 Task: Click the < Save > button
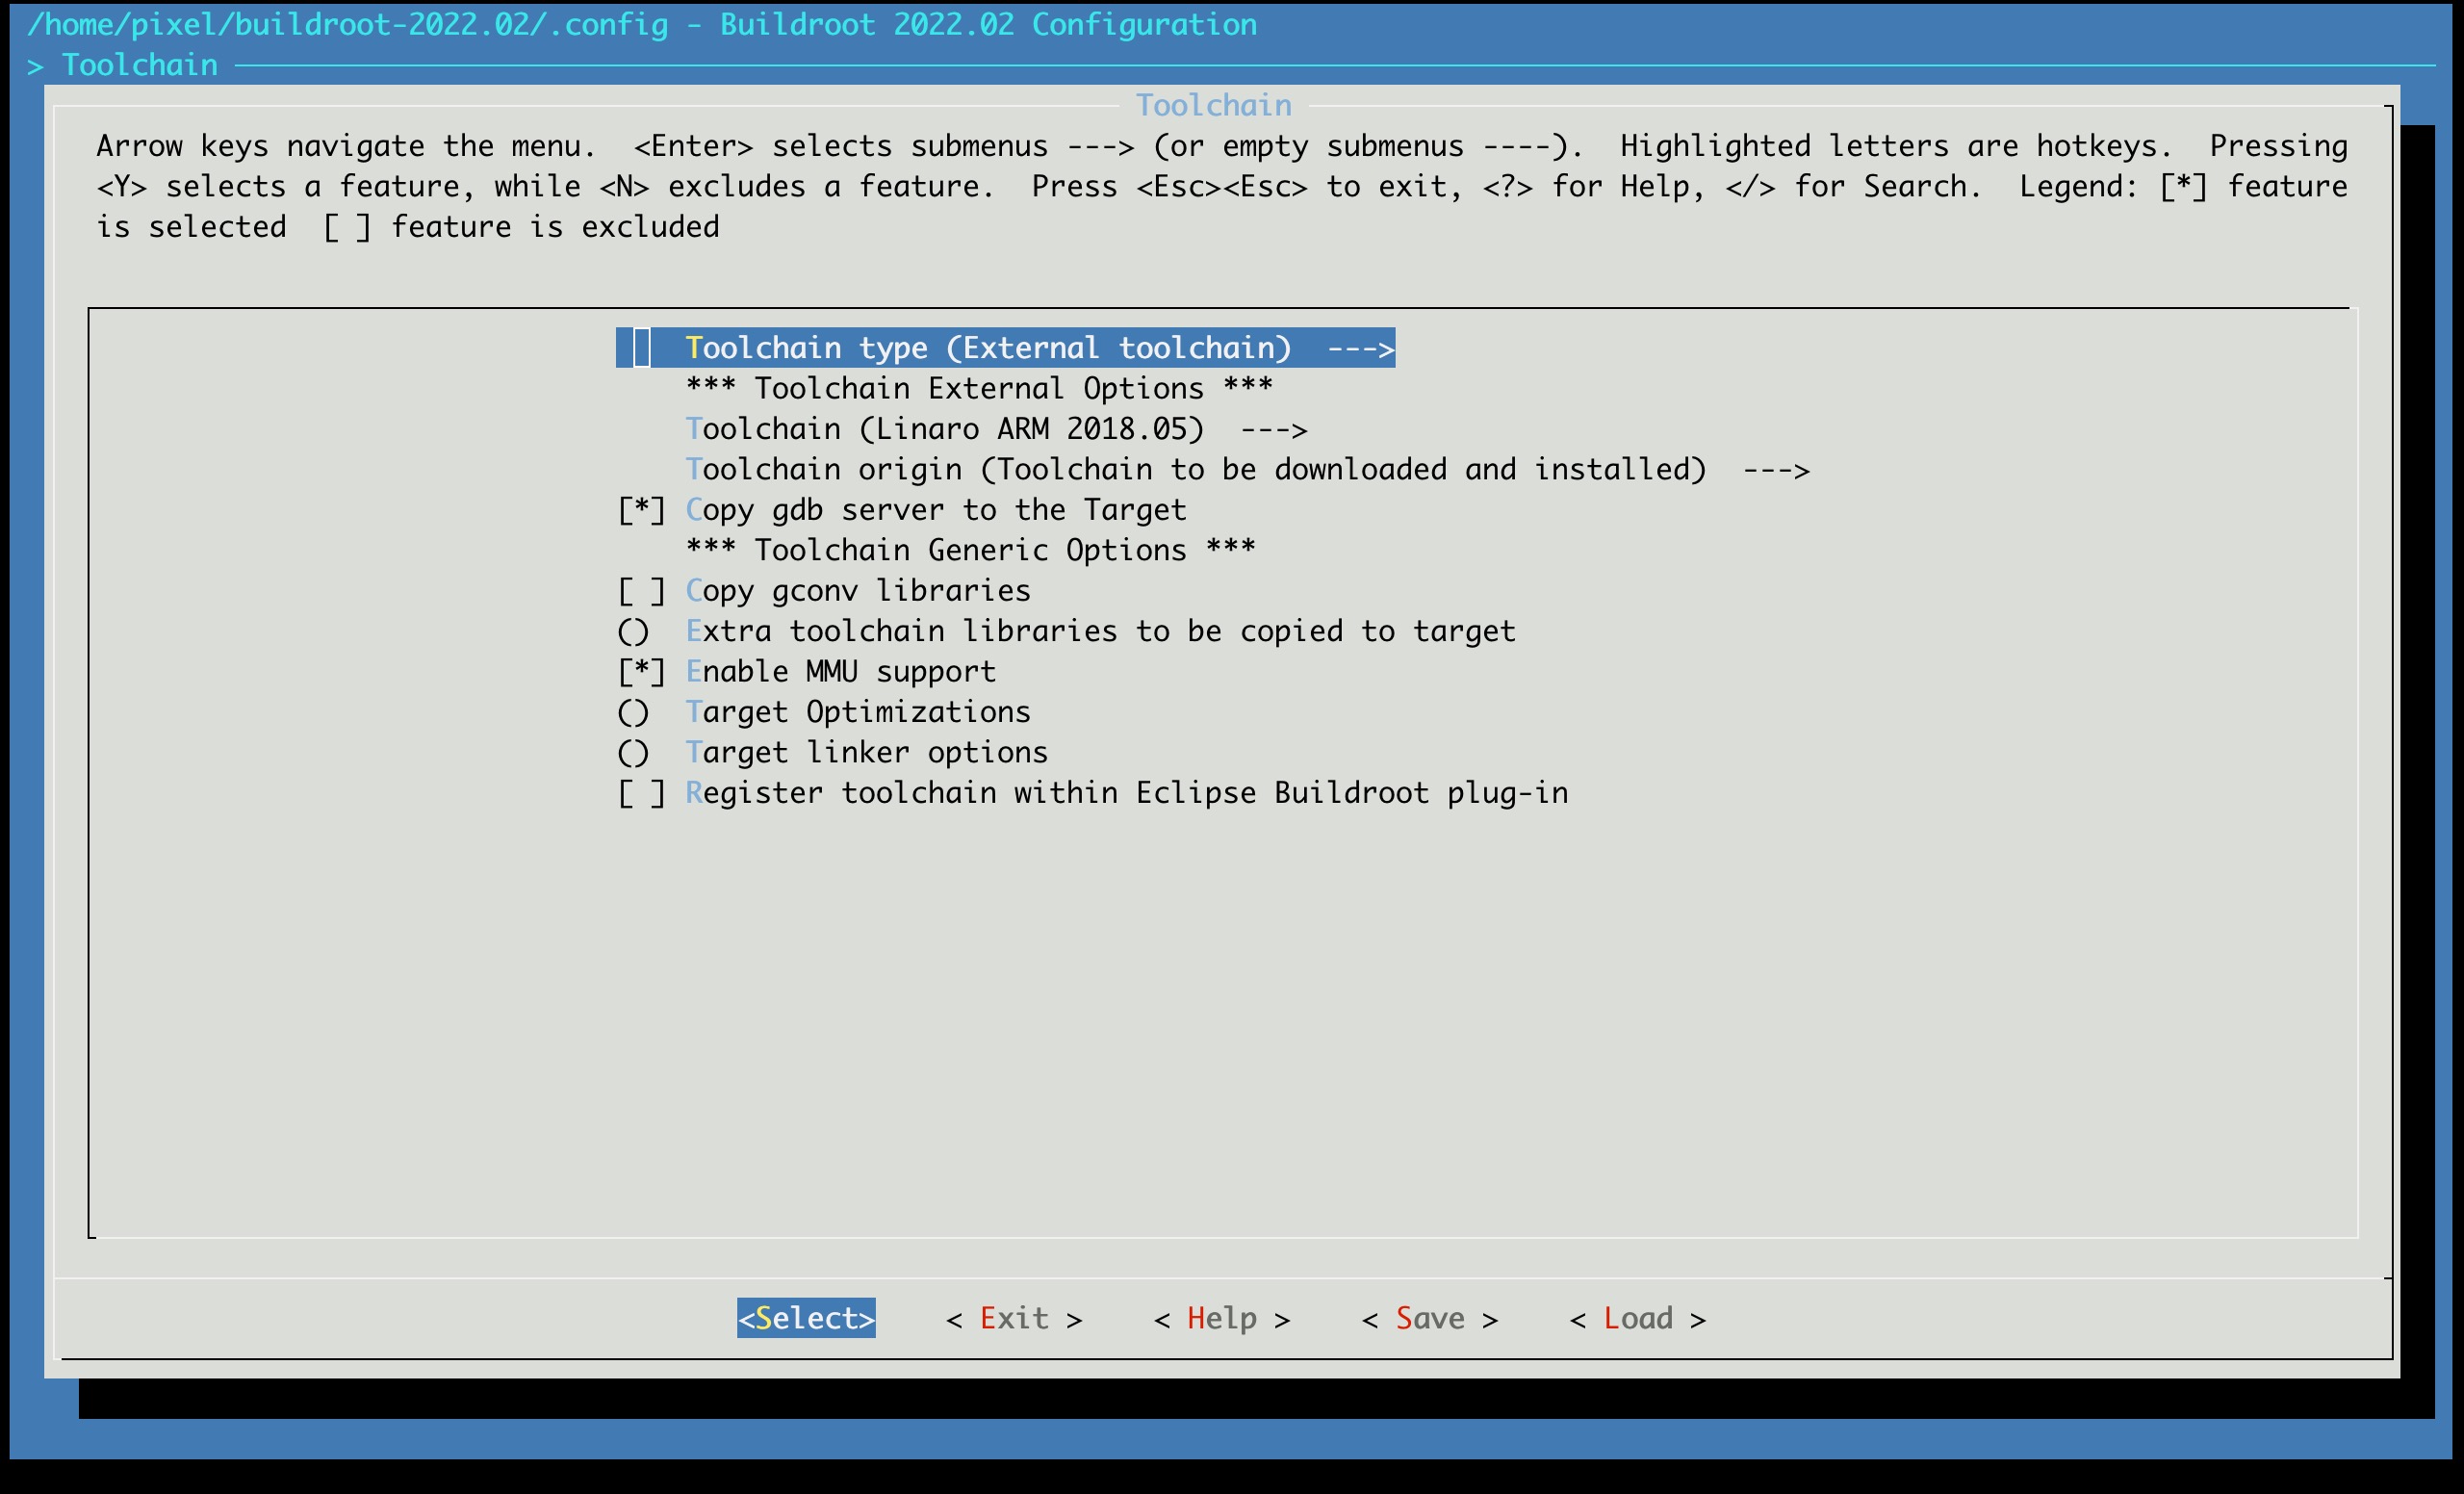coord(1430,1318)
